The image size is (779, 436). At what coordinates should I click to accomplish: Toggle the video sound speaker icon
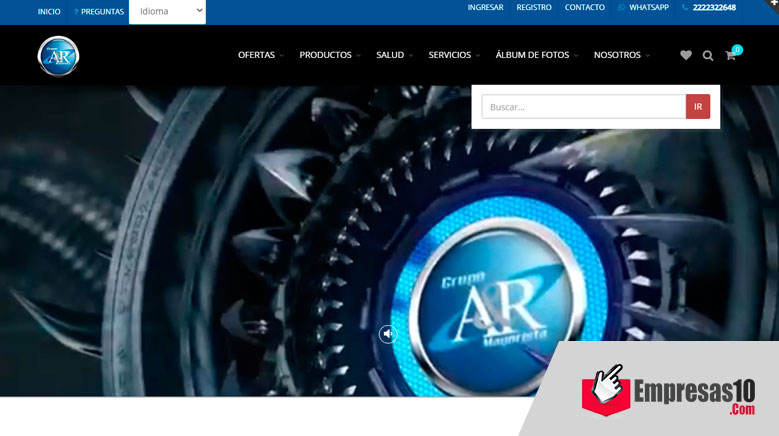click(388, 334)
